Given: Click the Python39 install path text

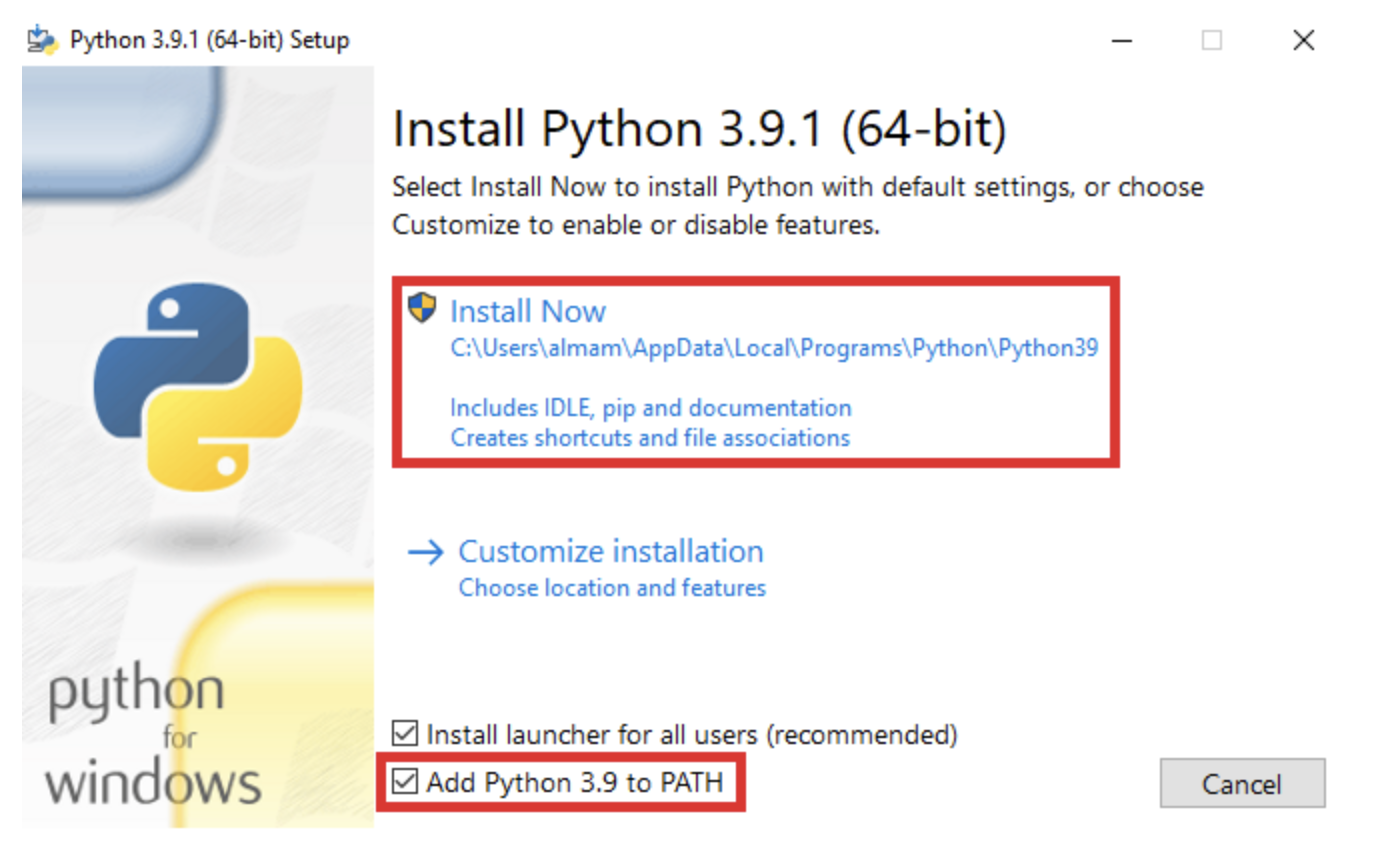Looking at the screenshot, I should coord(774,349).
